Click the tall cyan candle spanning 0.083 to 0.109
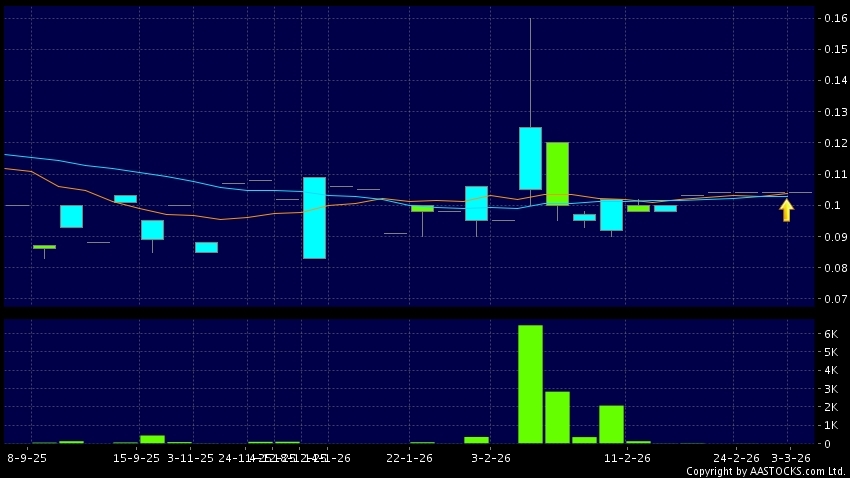This screenshot has height=478, width=850. pos(314,217)
